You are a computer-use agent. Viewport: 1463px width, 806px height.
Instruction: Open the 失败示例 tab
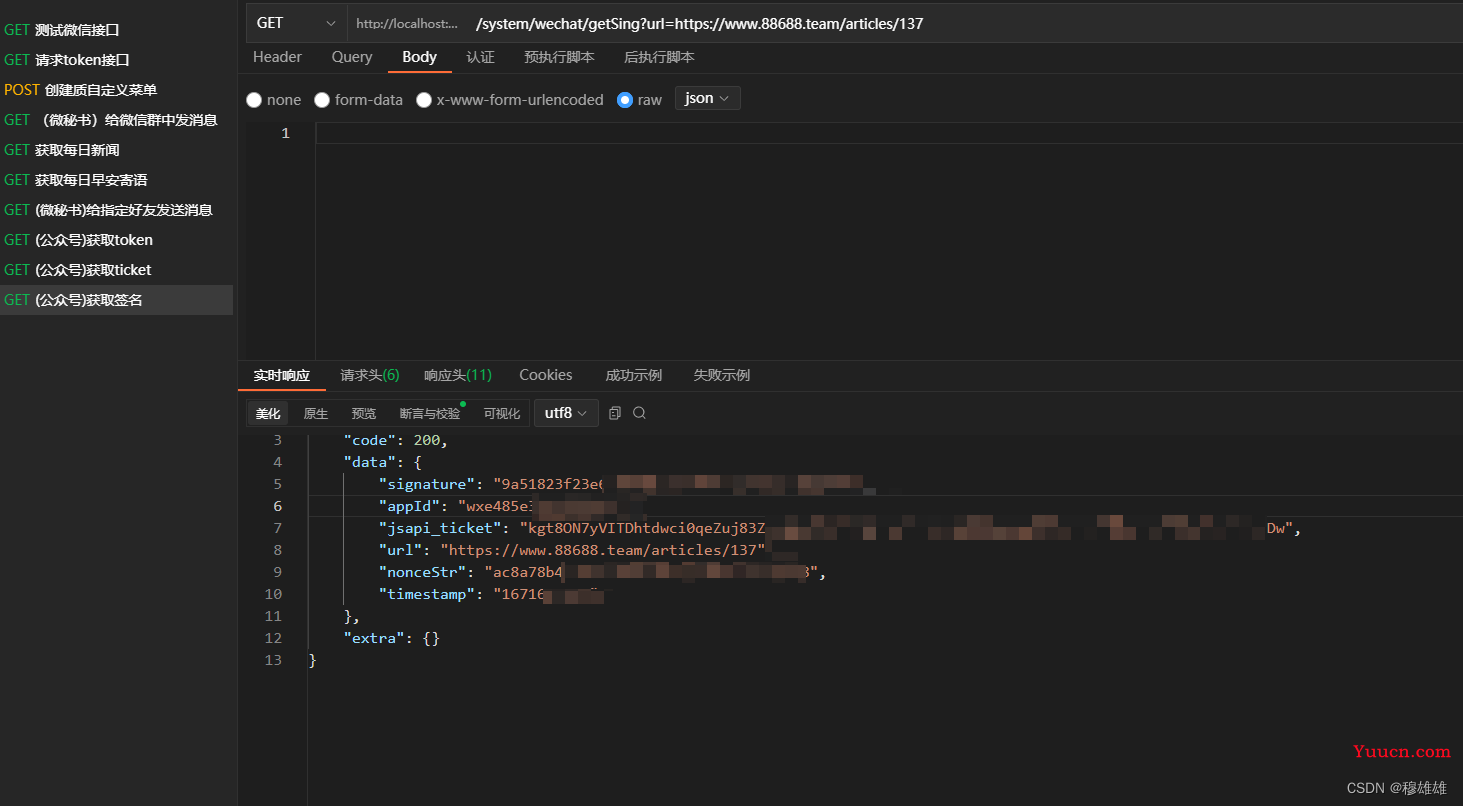722,376
